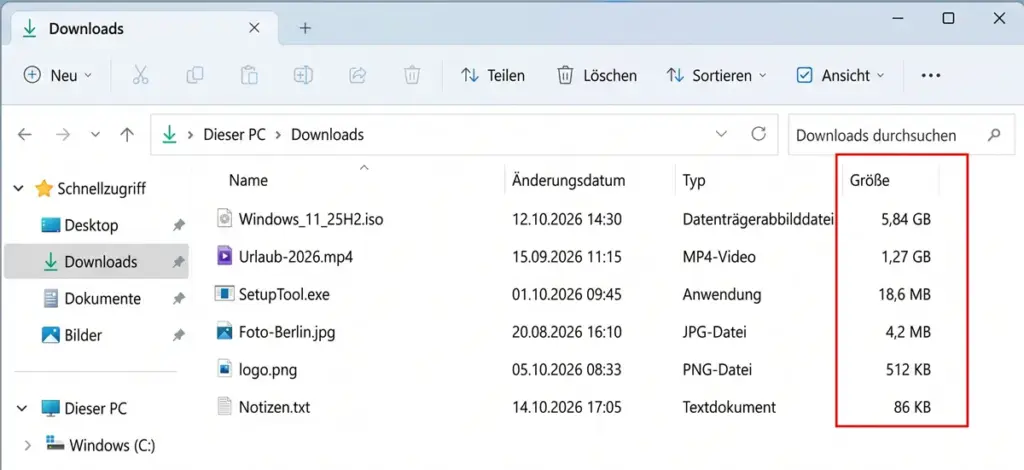Click the Paste clipboard icon
Screen dimensions: 1024x470
point(249,76)
